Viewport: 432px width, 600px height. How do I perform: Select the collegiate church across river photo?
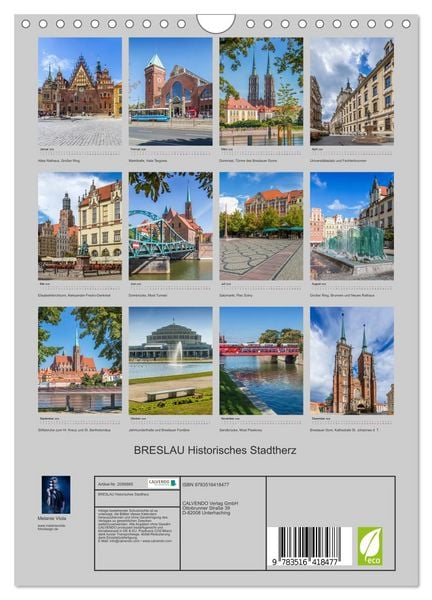[80, 361]
